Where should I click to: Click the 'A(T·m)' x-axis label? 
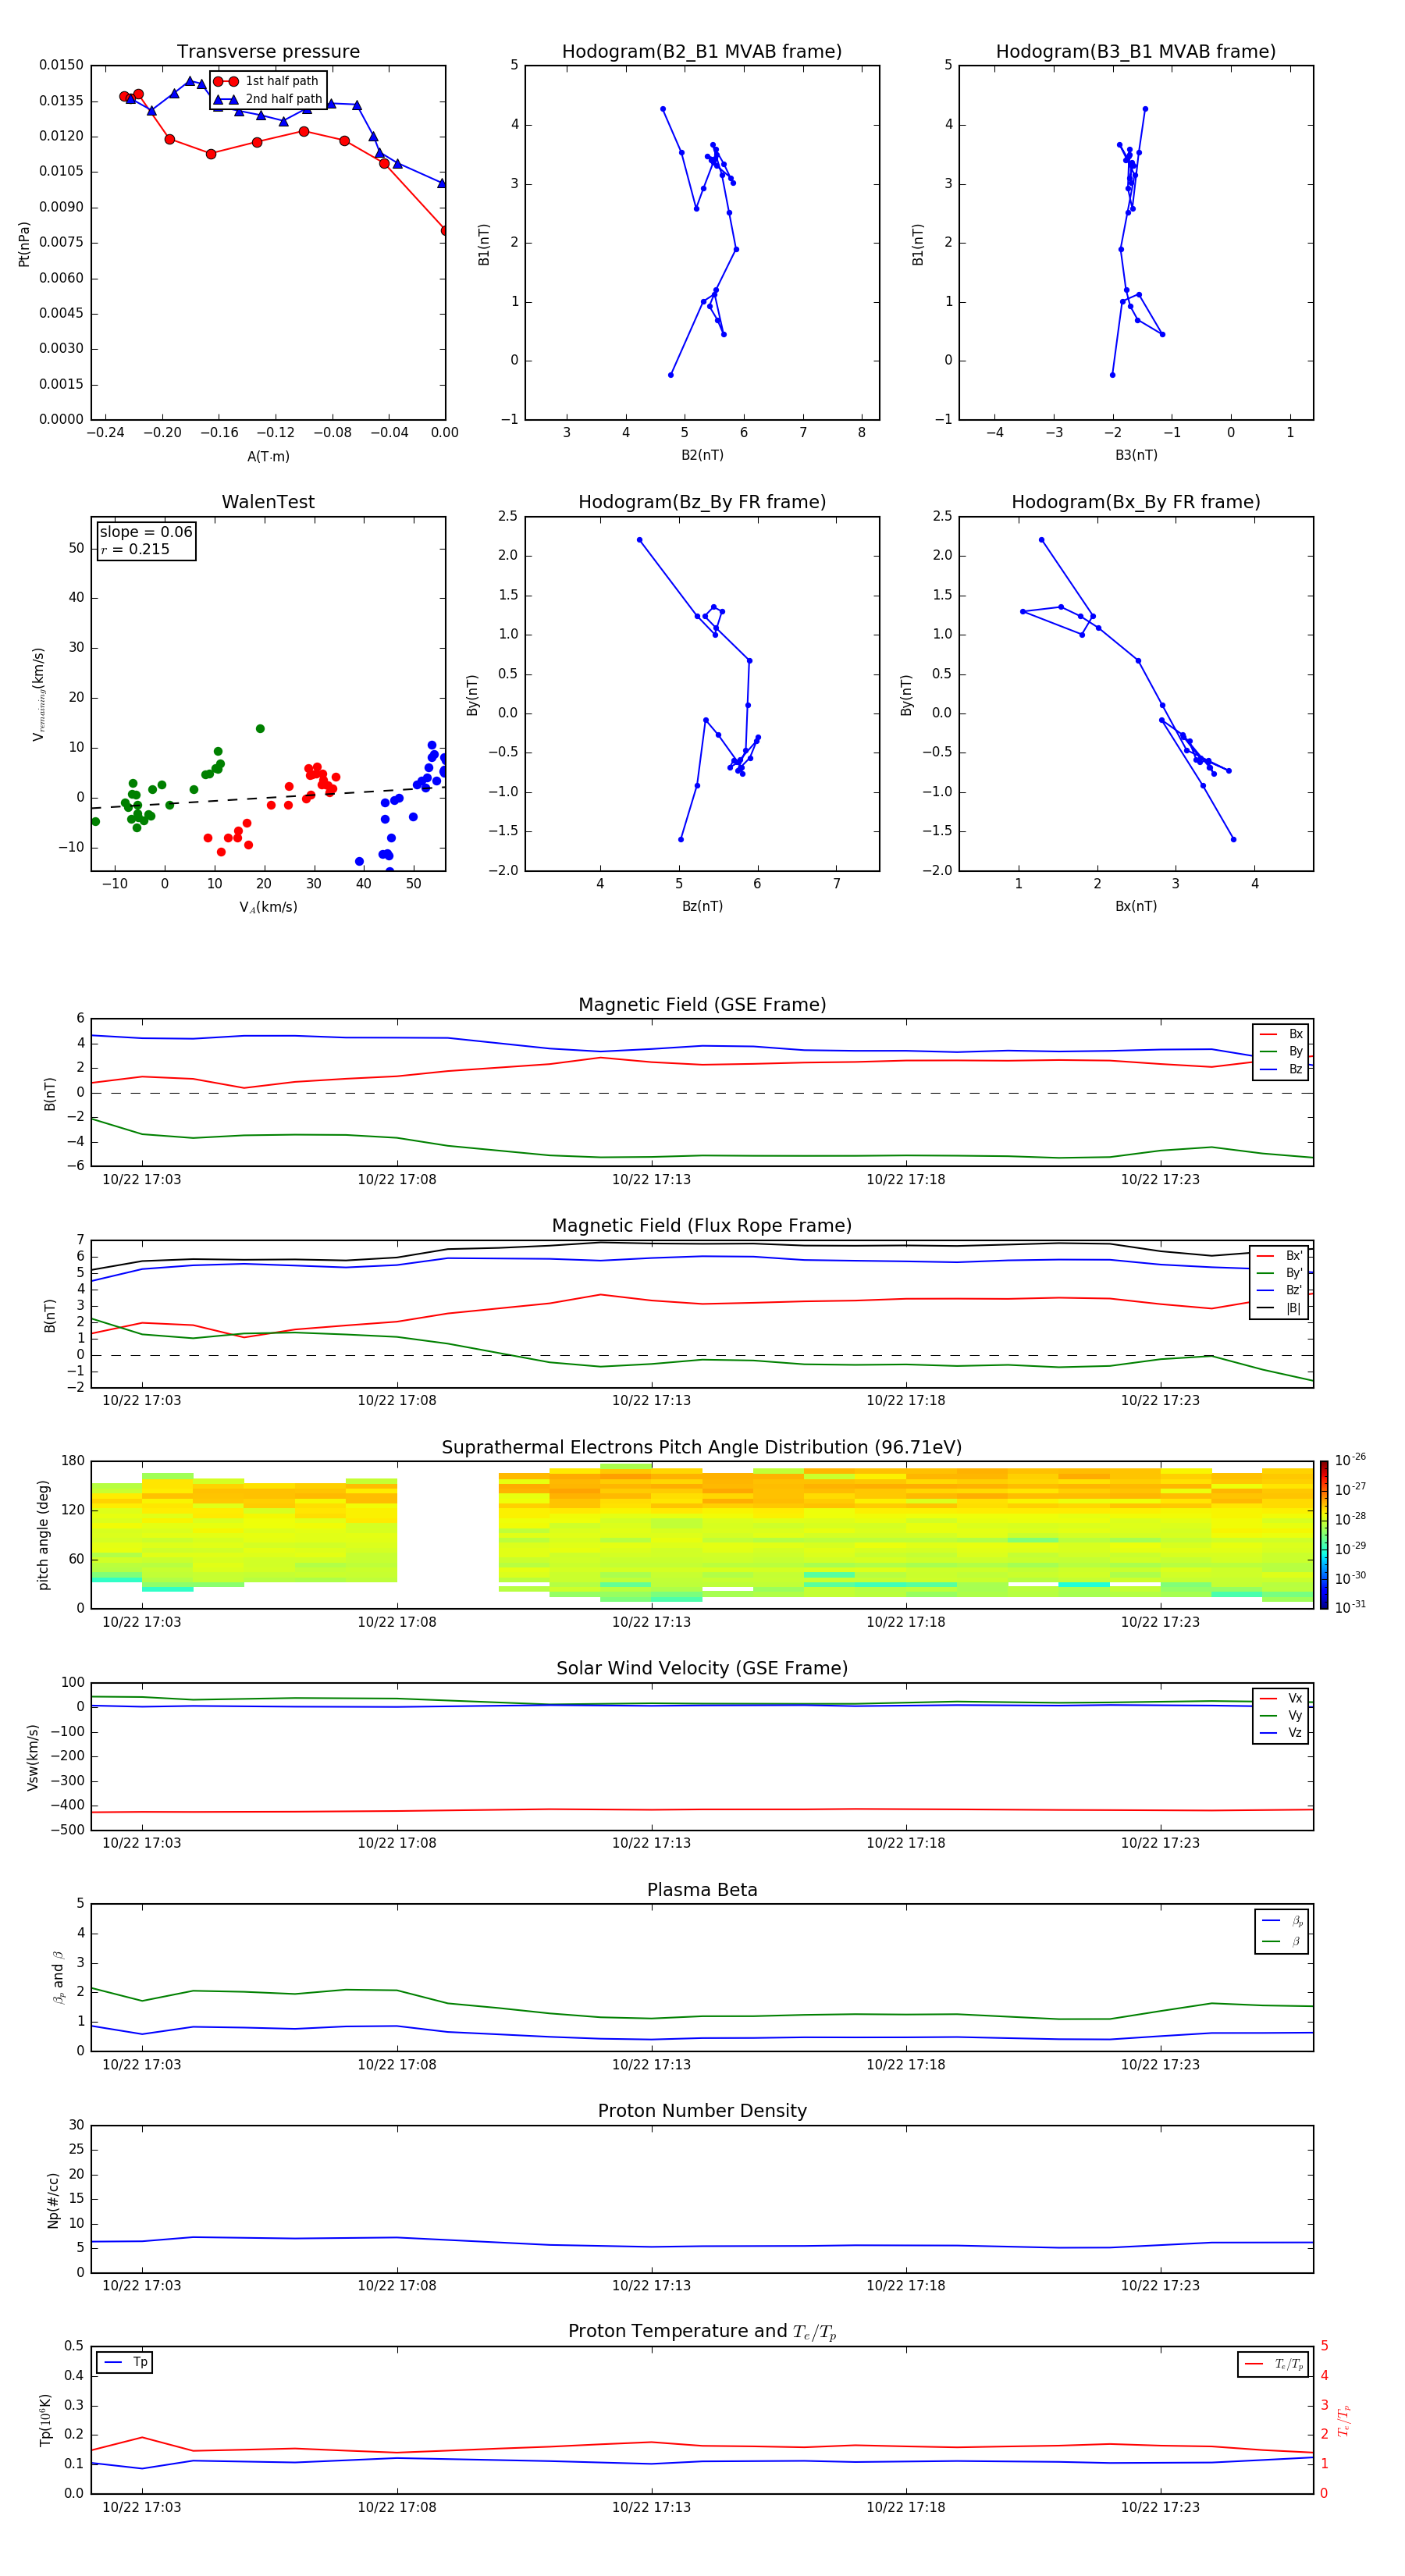coord(268,456)
